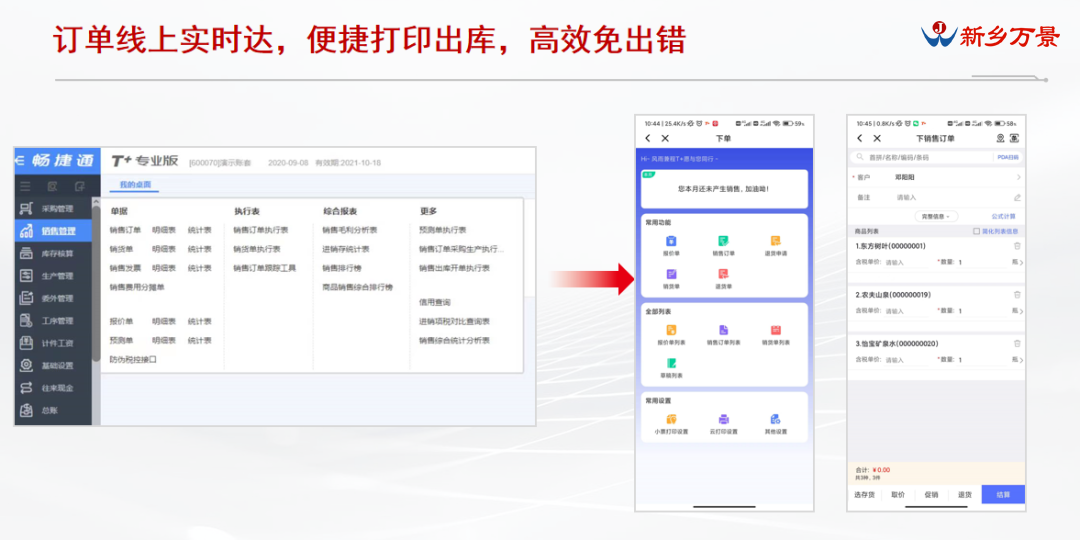Open 销售排行榜 report

point(342,268)
